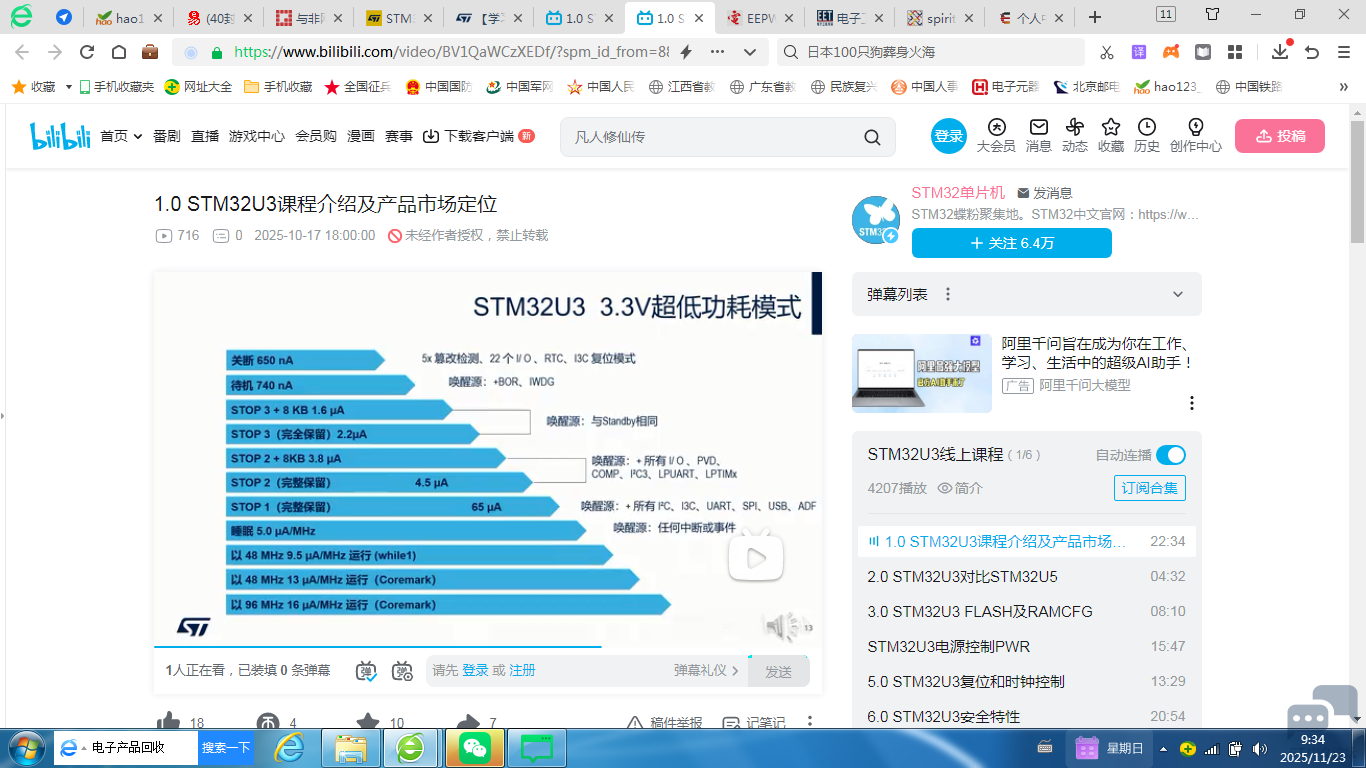The image size is (1366, 768).
Task: Open the 历史 history clock icon
Action: coord(1147,128)
